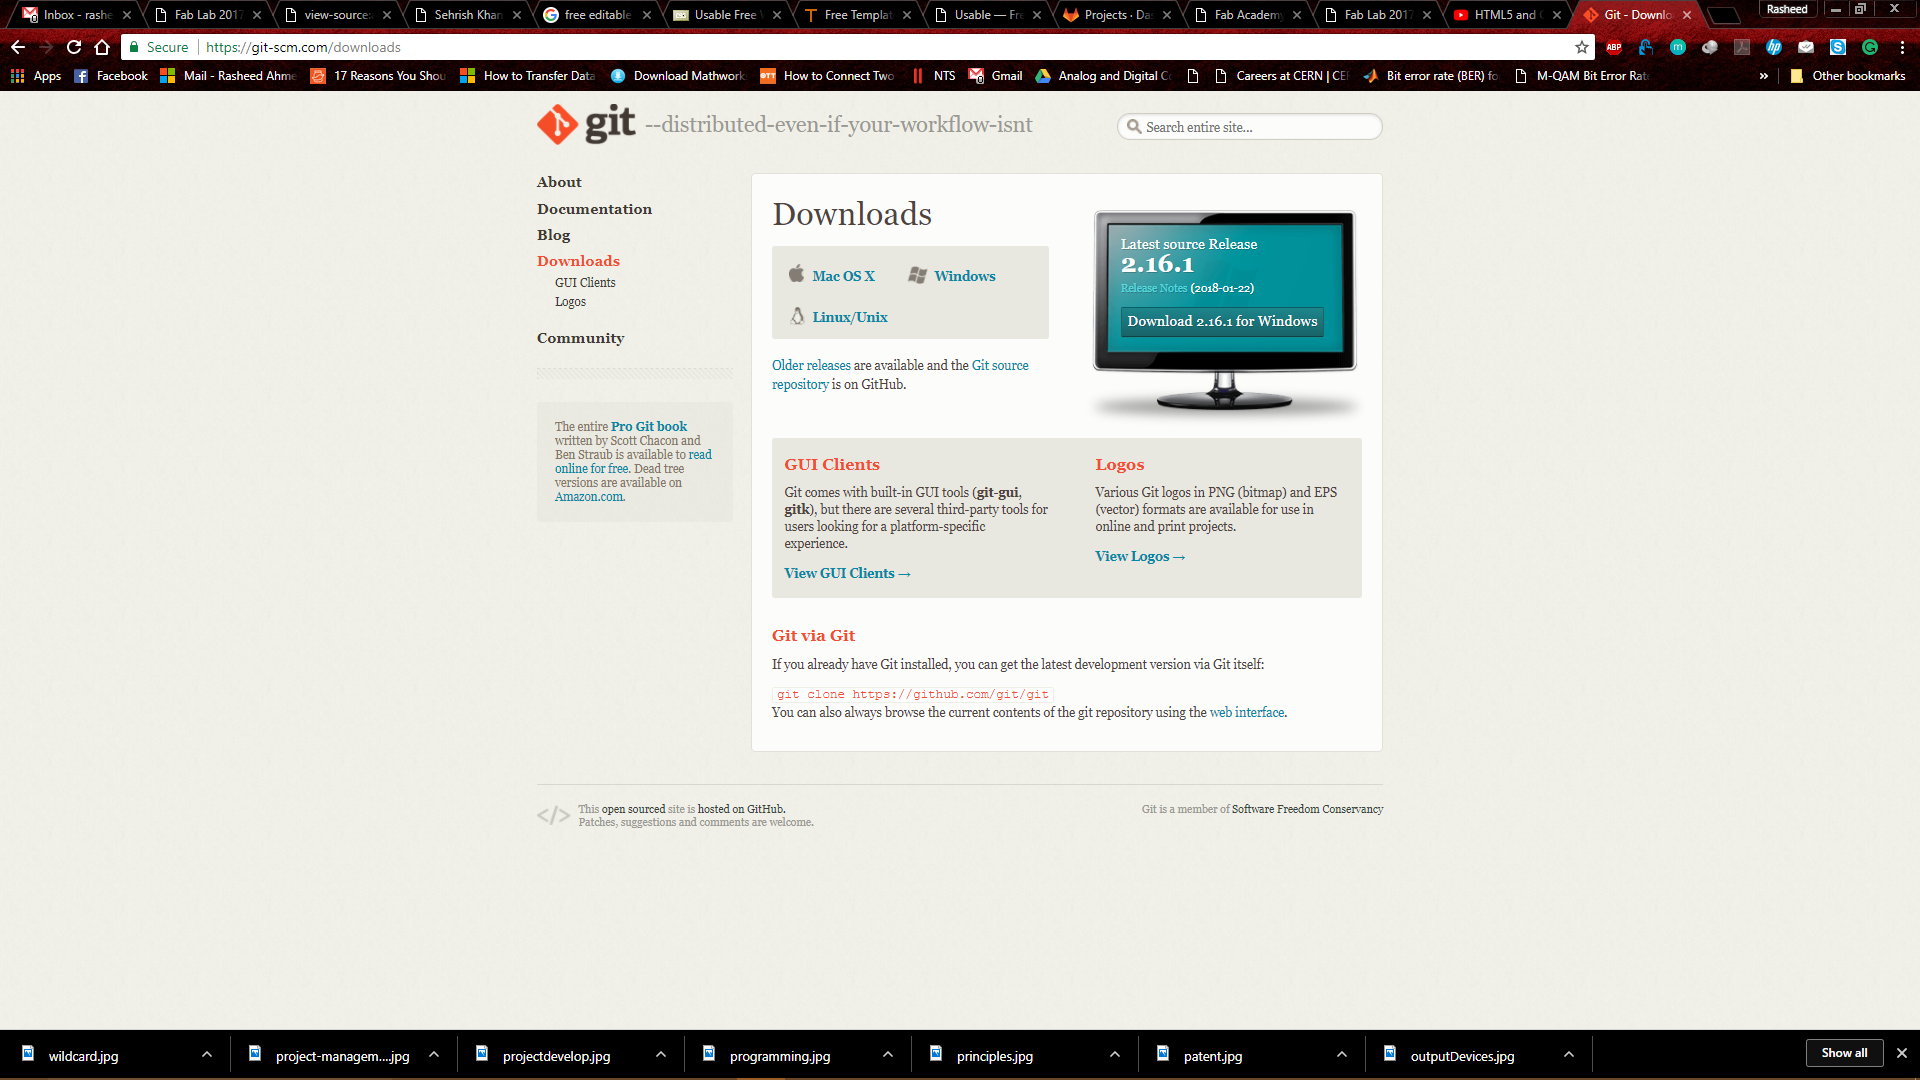
Task: Switch to the HTML5 YouTube tab
Action: pos(1504,15)
